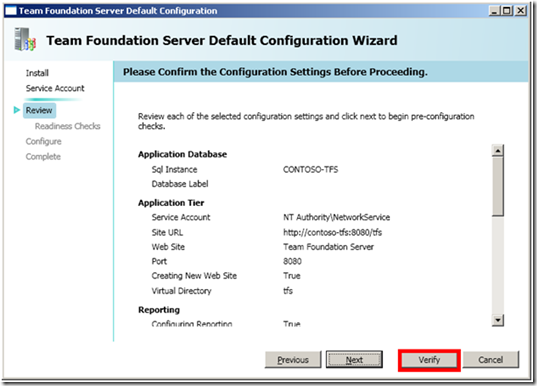The image size is (537, 386).
Task: Cancel the configuration wizard
Action: point(491,360)
